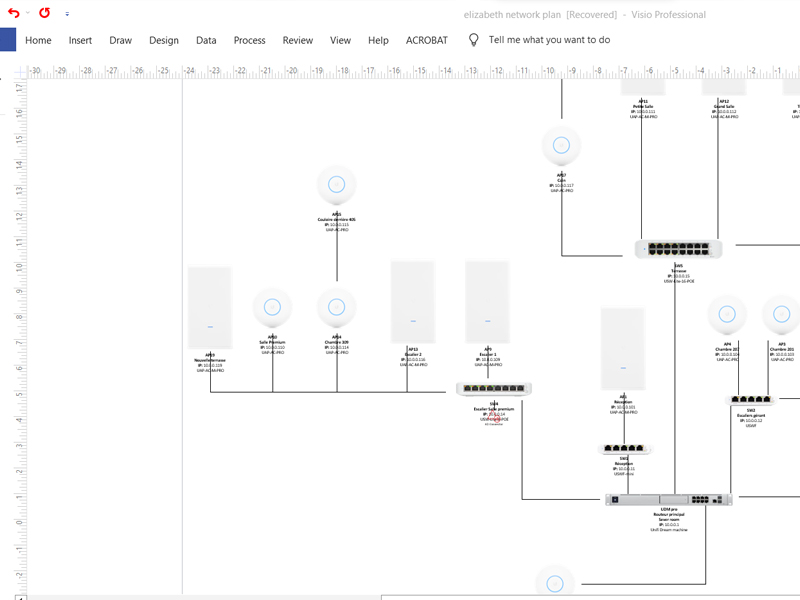
Task: Select the AP10 Salle Premium access point
Action: tap(272, 308)
